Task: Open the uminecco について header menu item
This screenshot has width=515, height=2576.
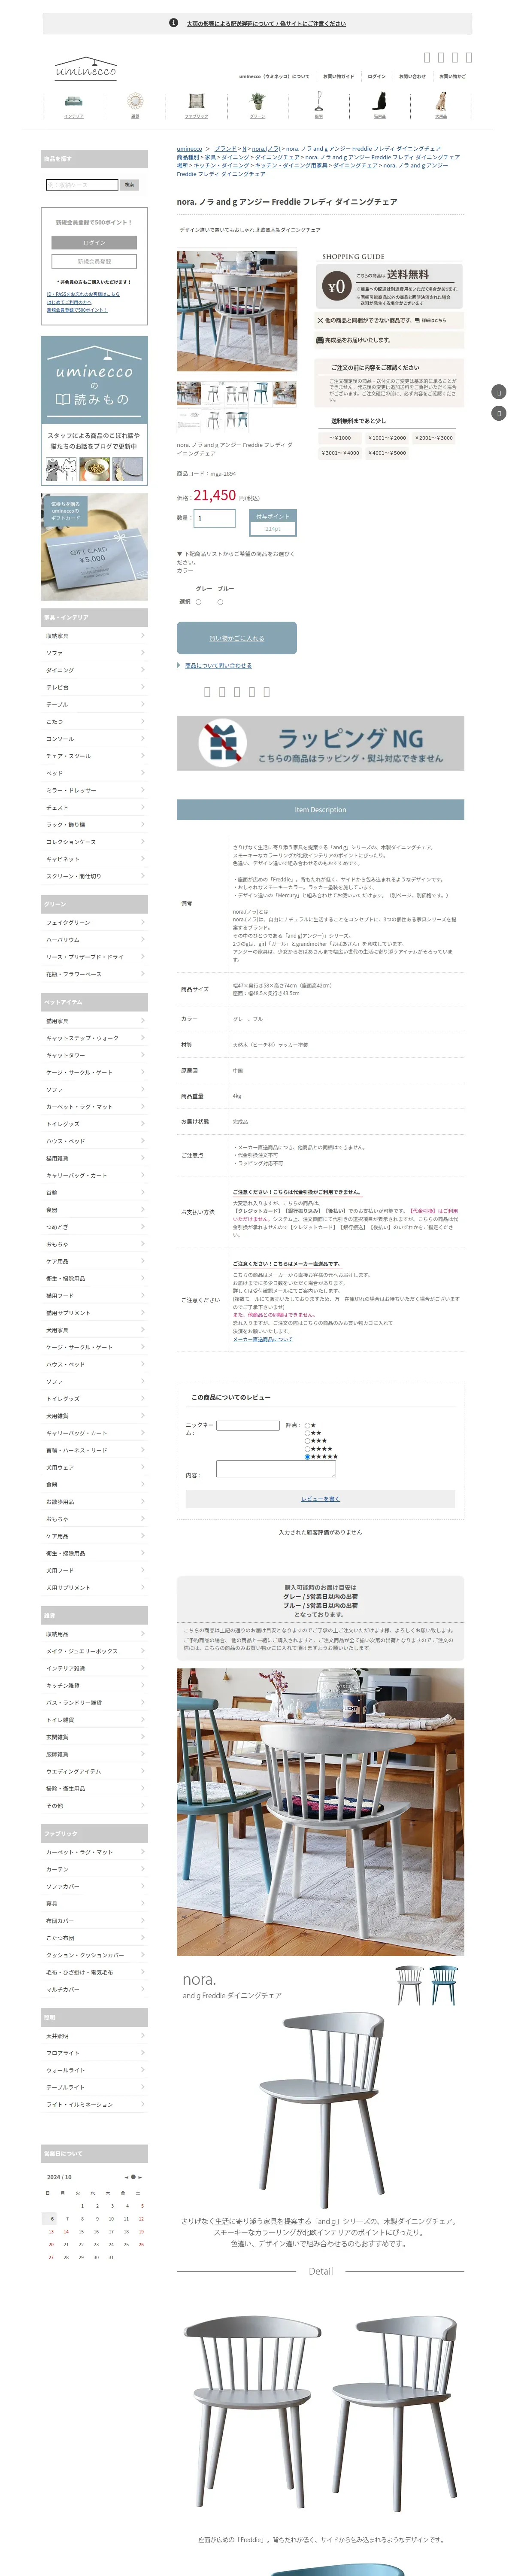Action: pyautogui.click(x=274, y=76)
